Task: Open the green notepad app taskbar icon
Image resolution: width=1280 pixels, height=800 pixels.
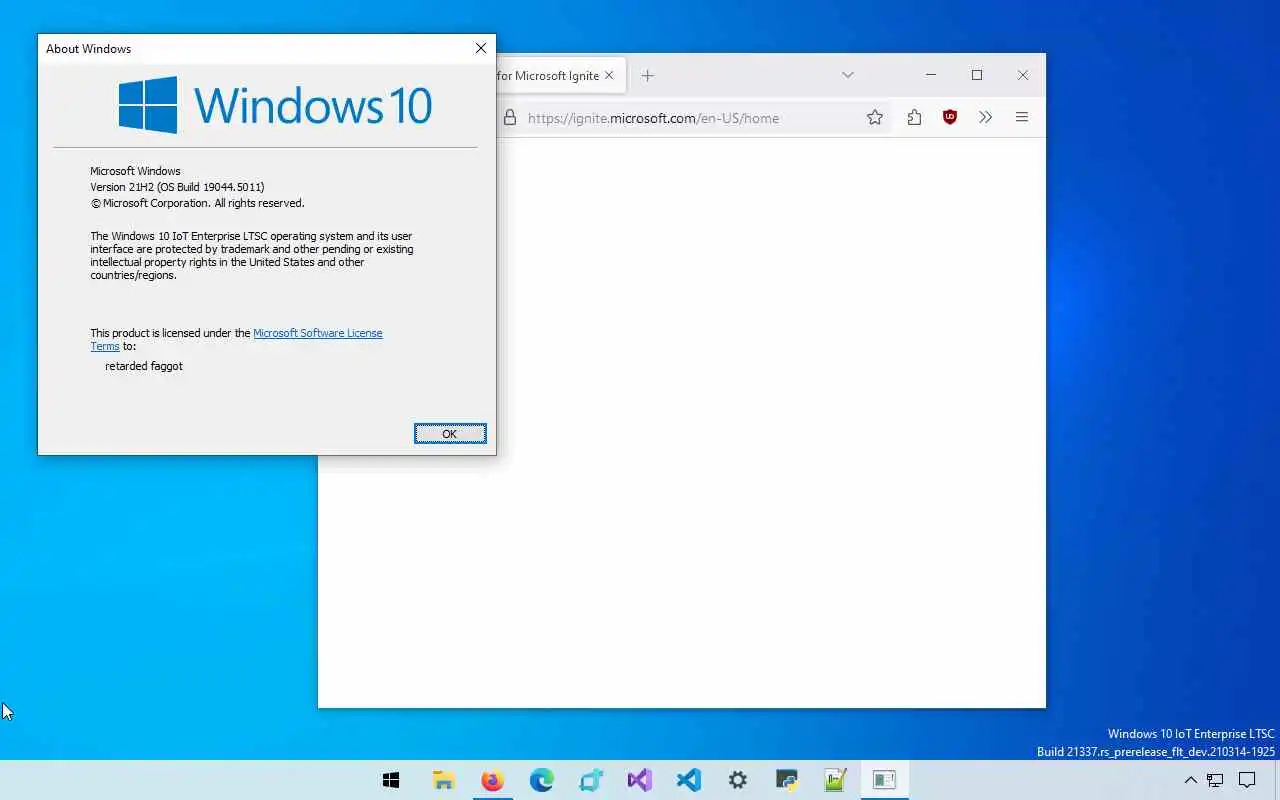Action: pos(835,780)
